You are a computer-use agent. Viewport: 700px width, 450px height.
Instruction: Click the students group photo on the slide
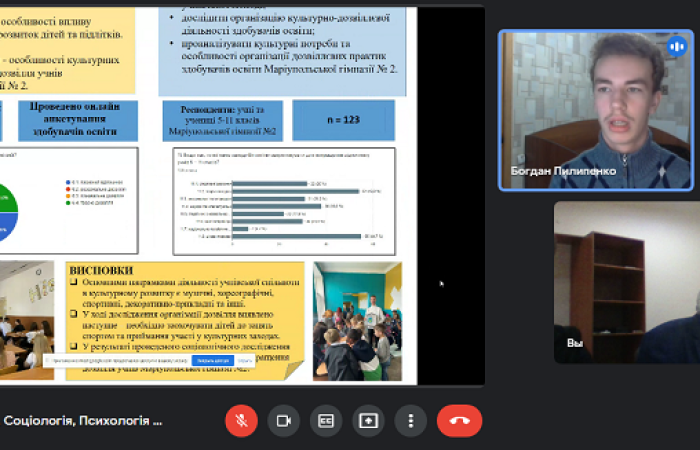tap(356, 322)
